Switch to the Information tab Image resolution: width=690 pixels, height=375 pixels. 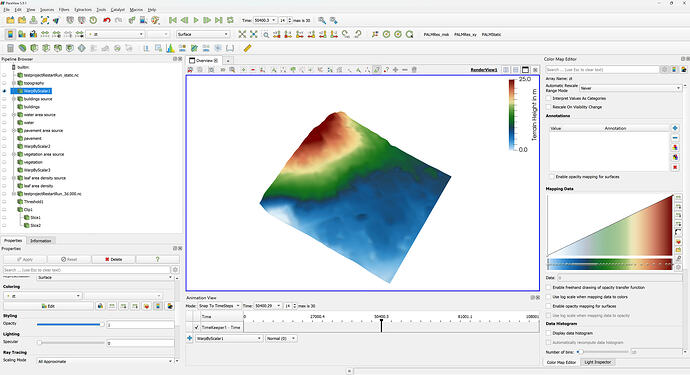tap(41, 241)
